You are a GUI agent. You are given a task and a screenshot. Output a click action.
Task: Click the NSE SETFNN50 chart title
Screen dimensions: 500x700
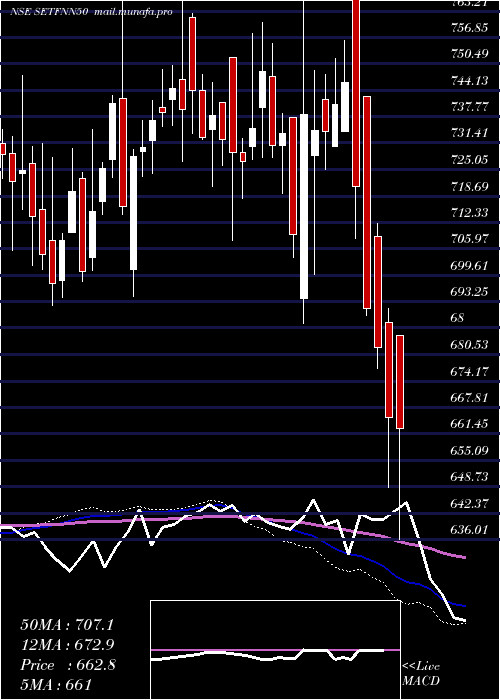point(50,12)
